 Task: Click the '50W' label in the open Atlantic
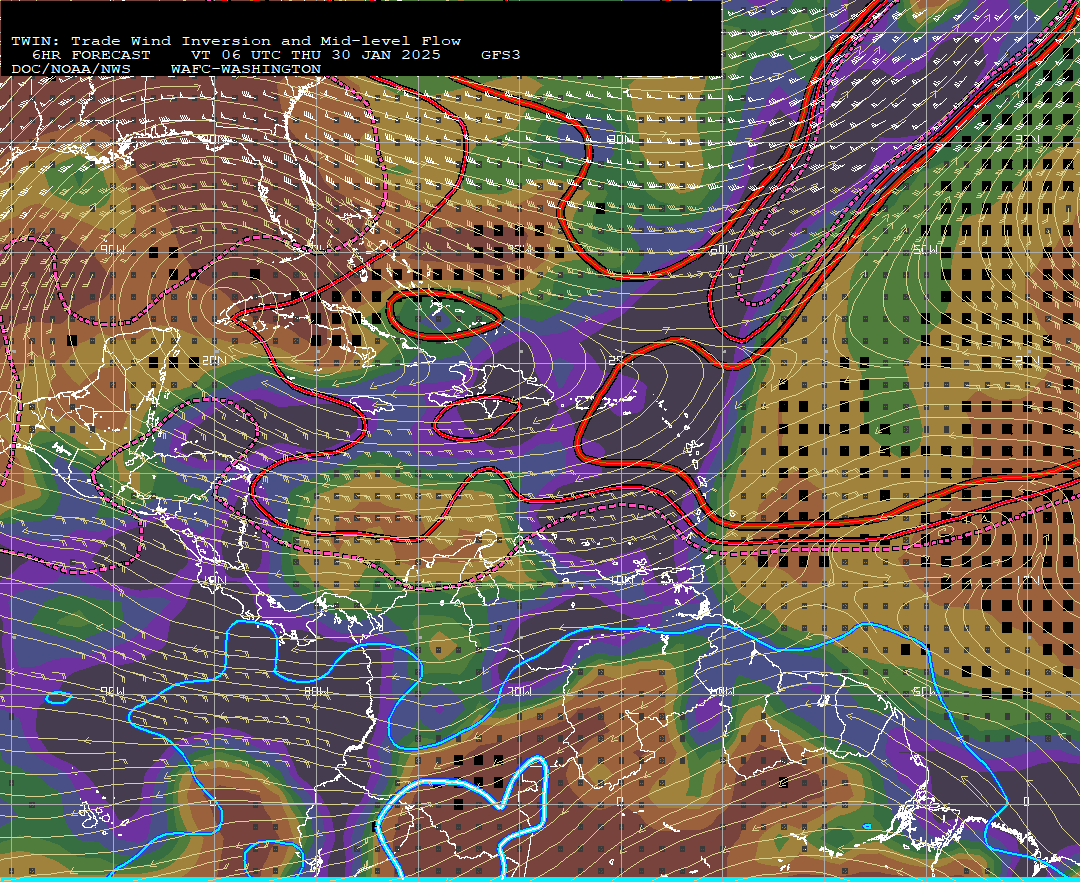pyautogui.click(x=926, y=249)
